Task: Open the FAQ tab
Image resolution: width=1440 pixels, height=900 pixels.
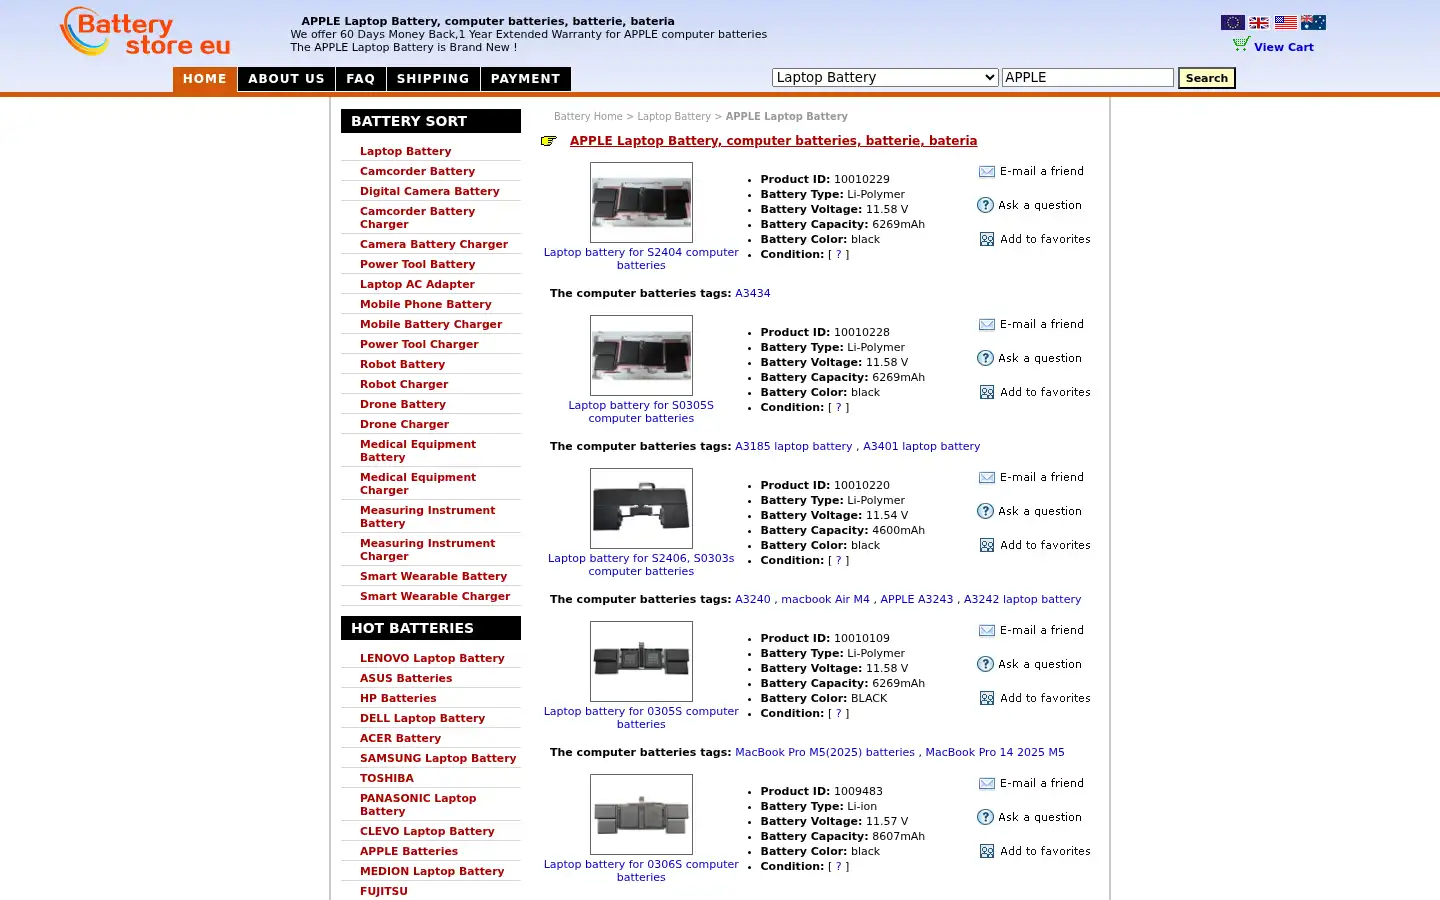Action: coord(361,79)
